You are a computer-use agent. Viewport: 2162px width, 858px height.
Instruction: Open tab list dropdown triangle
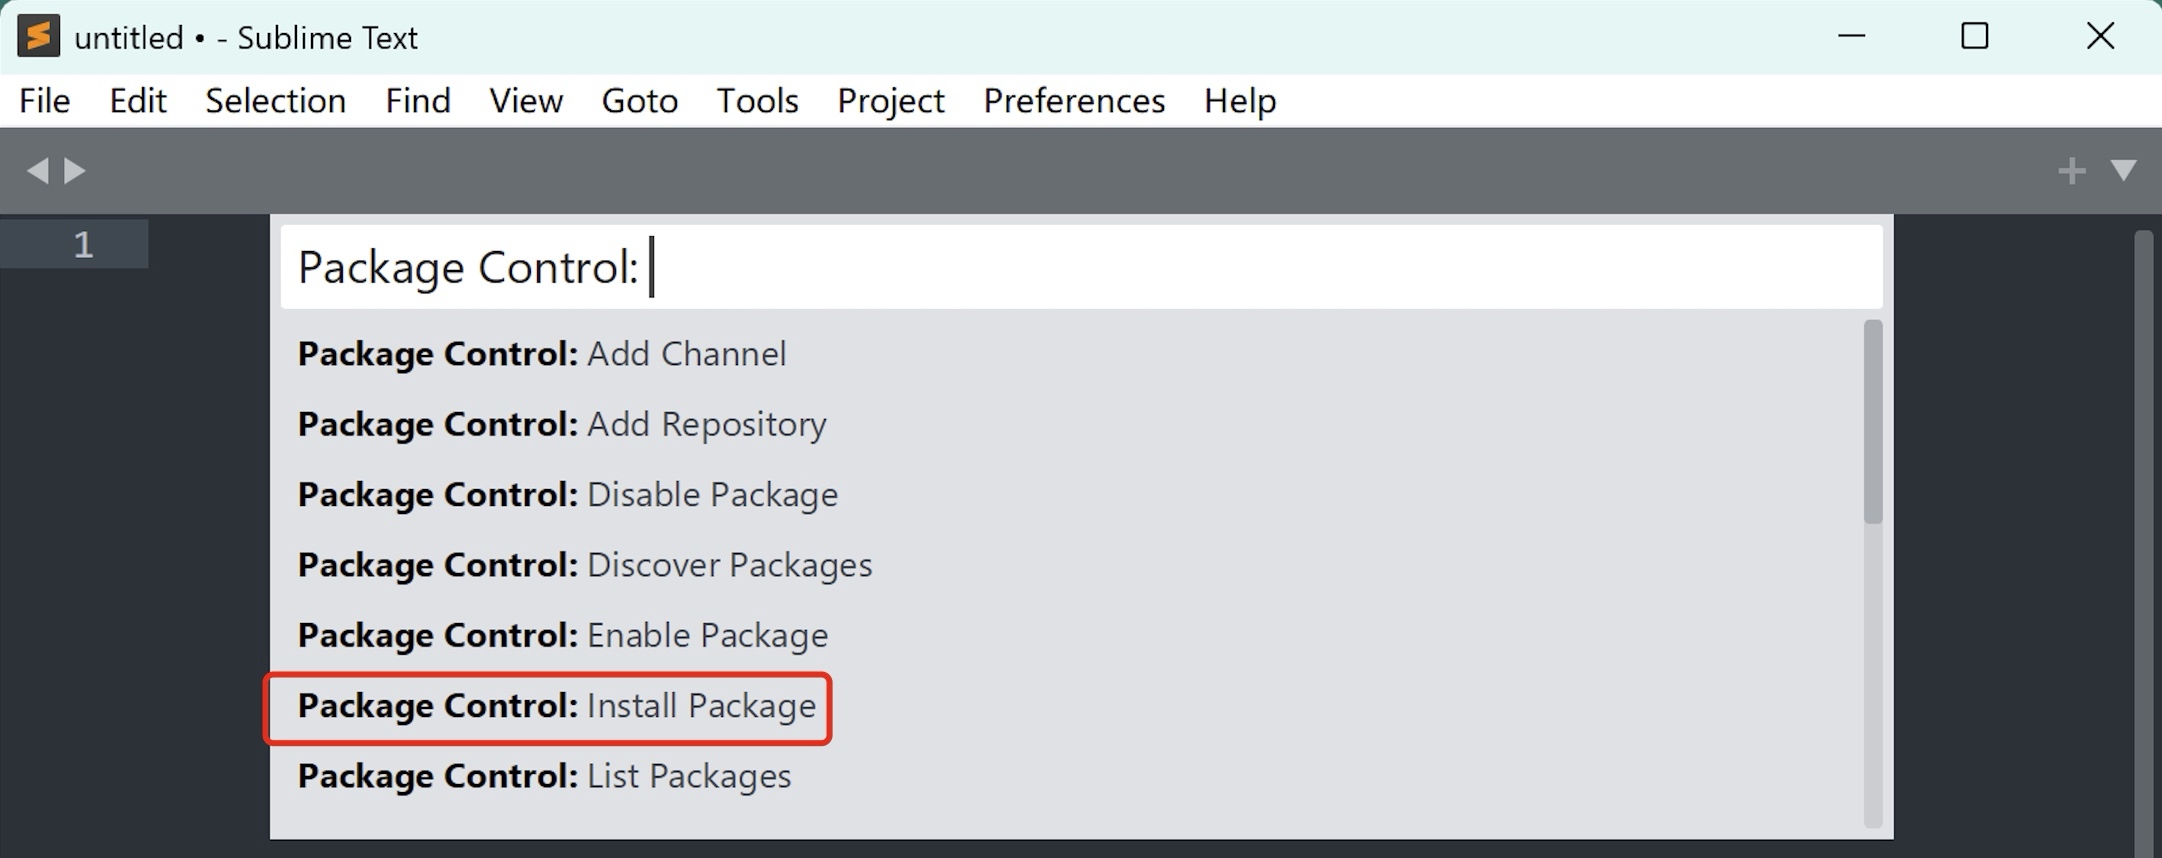pos(2124,170)
